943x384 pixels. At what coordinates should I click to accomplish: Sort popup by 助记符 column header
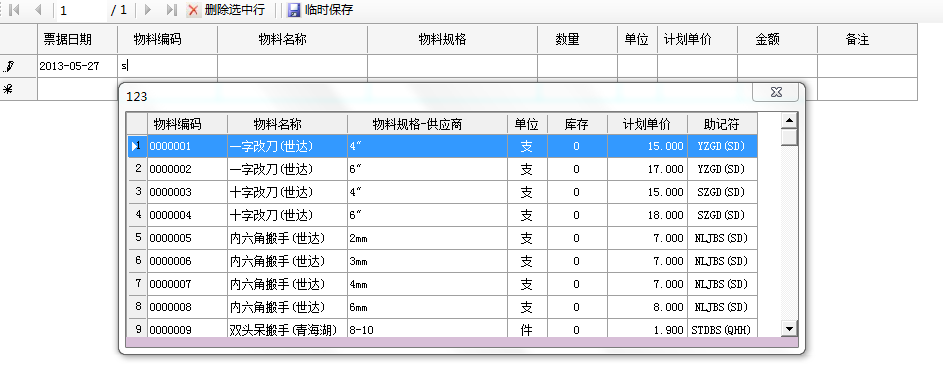pos(722,124)
